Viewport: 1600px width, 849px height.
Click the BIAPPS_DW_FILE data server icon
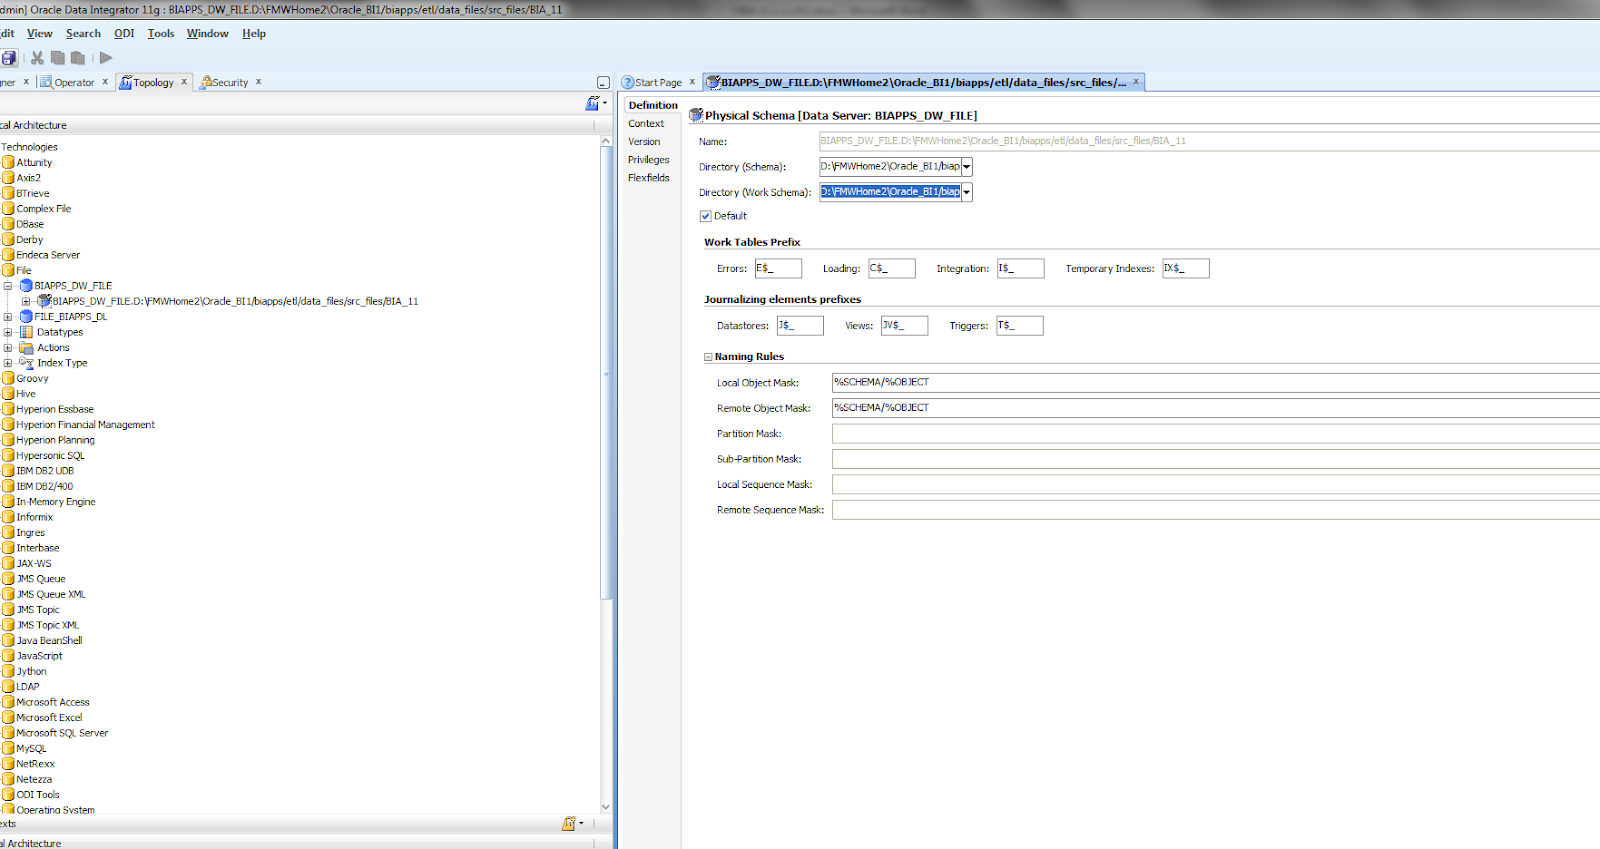pyautogui.click(x=26, y=286)
